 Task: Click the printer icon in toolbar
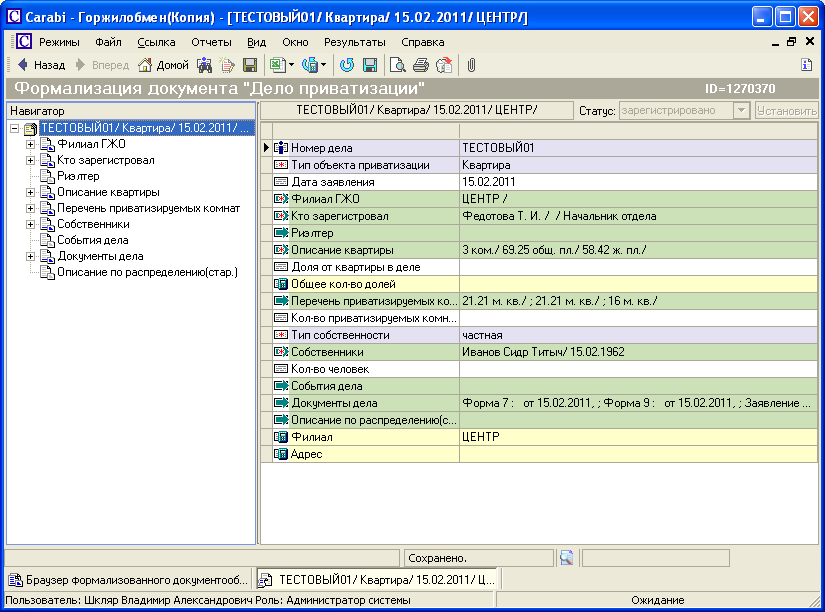(x=421, y=65)
